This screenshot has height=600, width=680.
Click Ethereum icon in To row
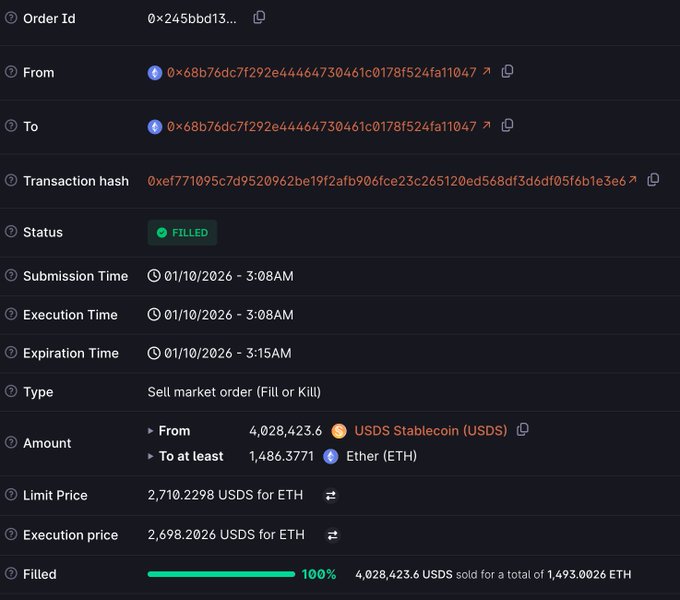click(155, 127)
